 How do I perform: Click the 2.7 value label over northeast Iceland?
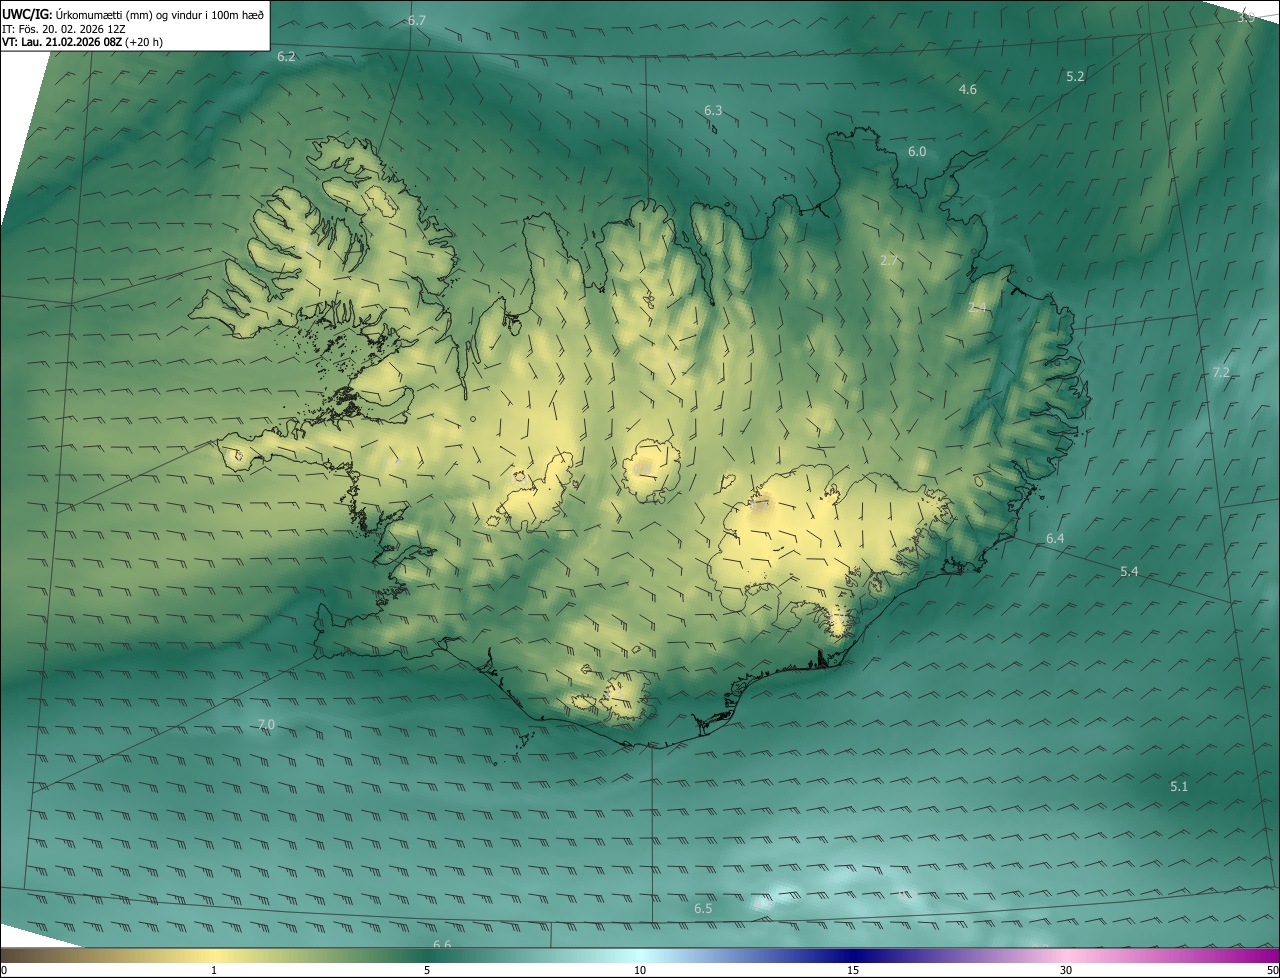(x=889, y=261)
